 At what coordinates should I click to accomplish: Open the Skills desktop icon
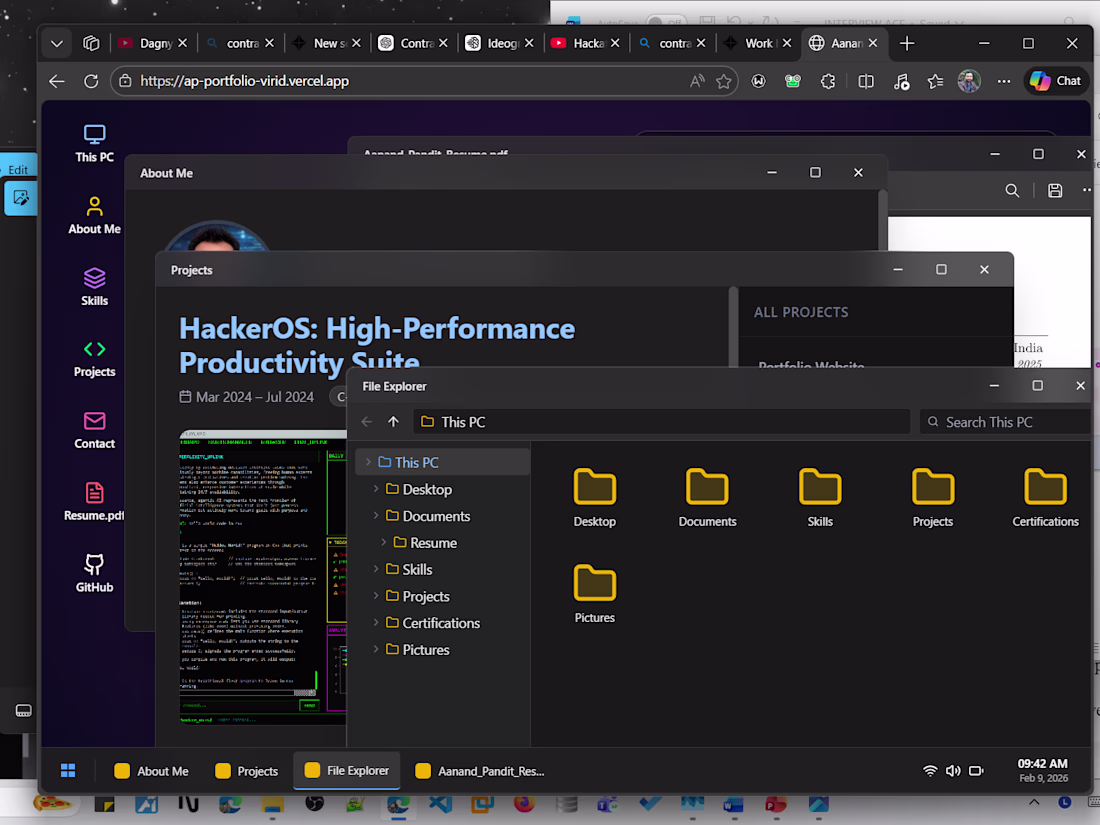(94, 286)
